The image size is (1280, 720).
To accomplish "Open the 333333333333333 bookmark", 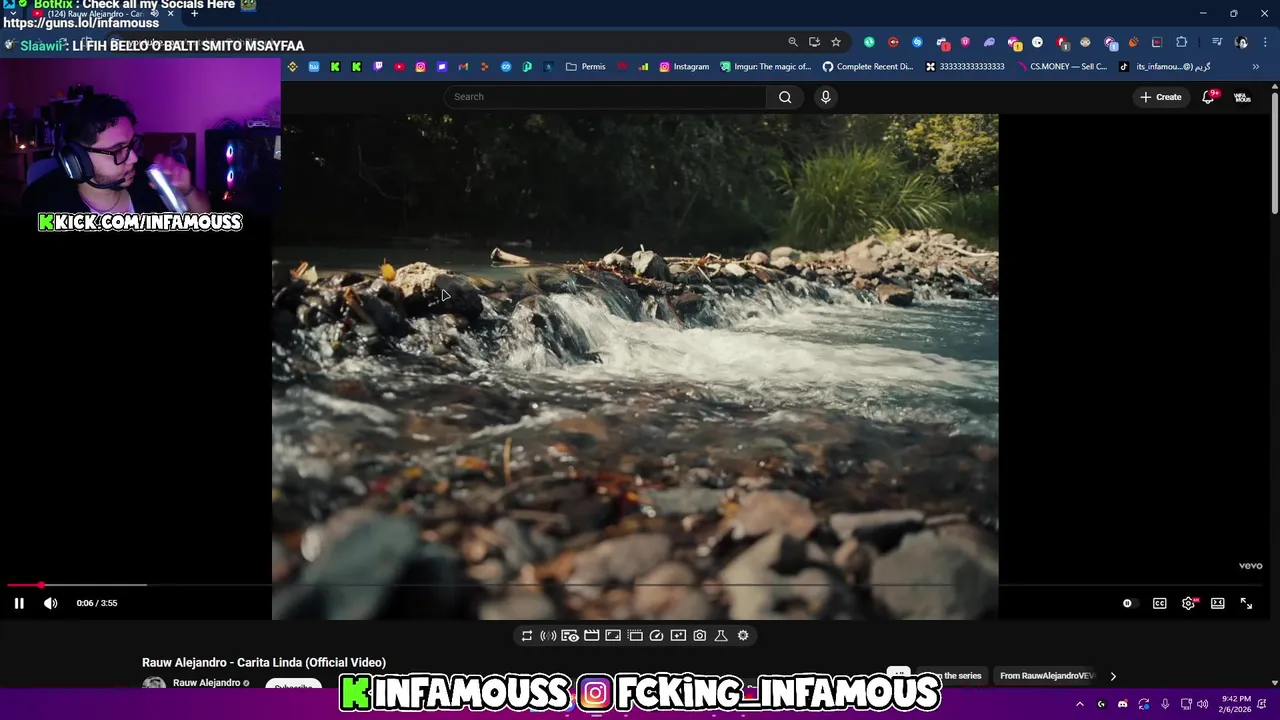I will pos(965,67).
